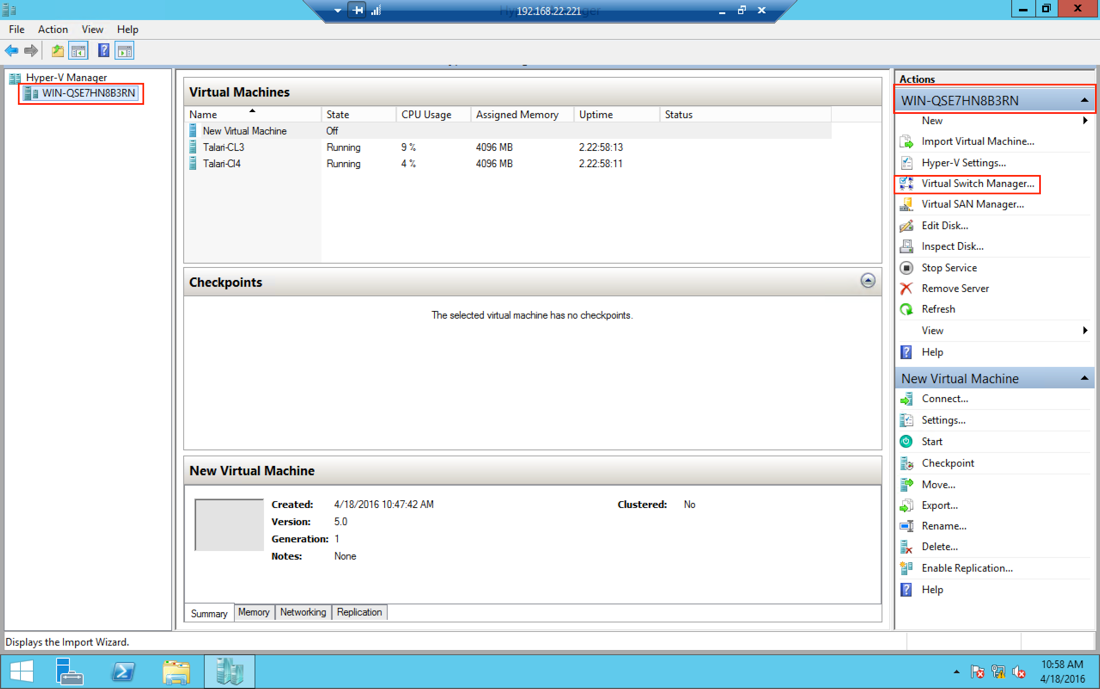Switch to the Replication tab
The height and width of the screenshot is (689, 1100).
click(359, 613)
